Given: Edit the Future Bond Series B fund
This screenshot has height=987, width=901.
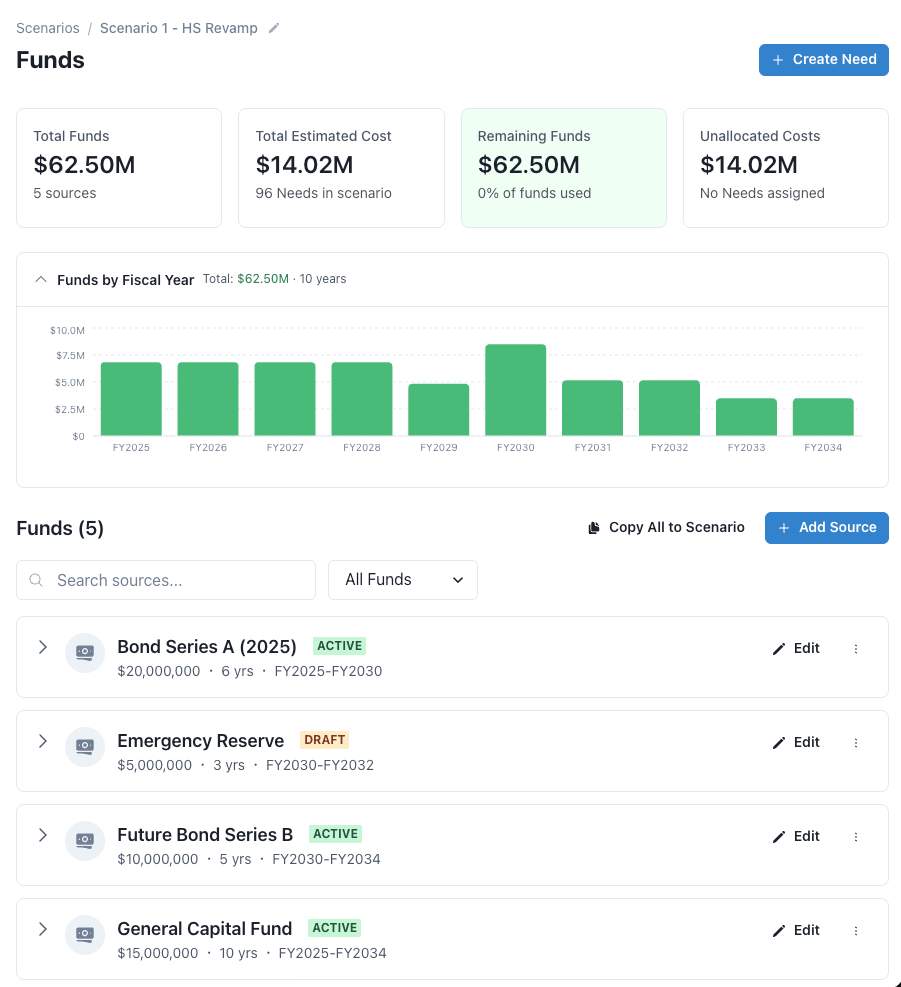Looking at the screenshot, I should point(796,836).
